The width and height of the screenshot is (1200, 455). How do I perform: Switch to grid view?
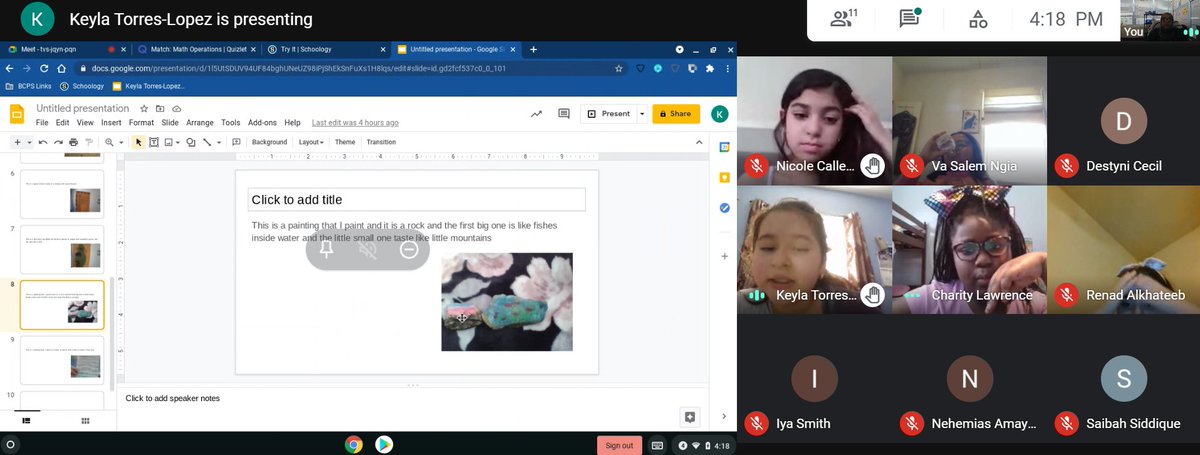(x=85, y=421)
